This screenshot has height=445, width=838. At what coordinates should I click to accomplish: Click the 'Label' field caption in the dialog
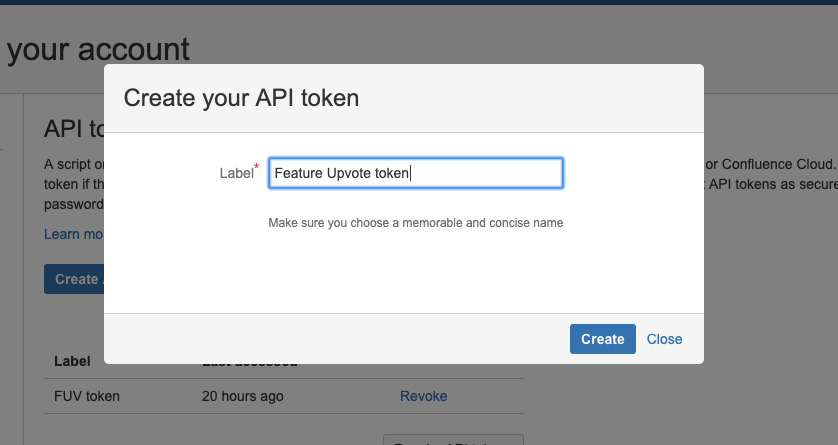tap(236, 173)
